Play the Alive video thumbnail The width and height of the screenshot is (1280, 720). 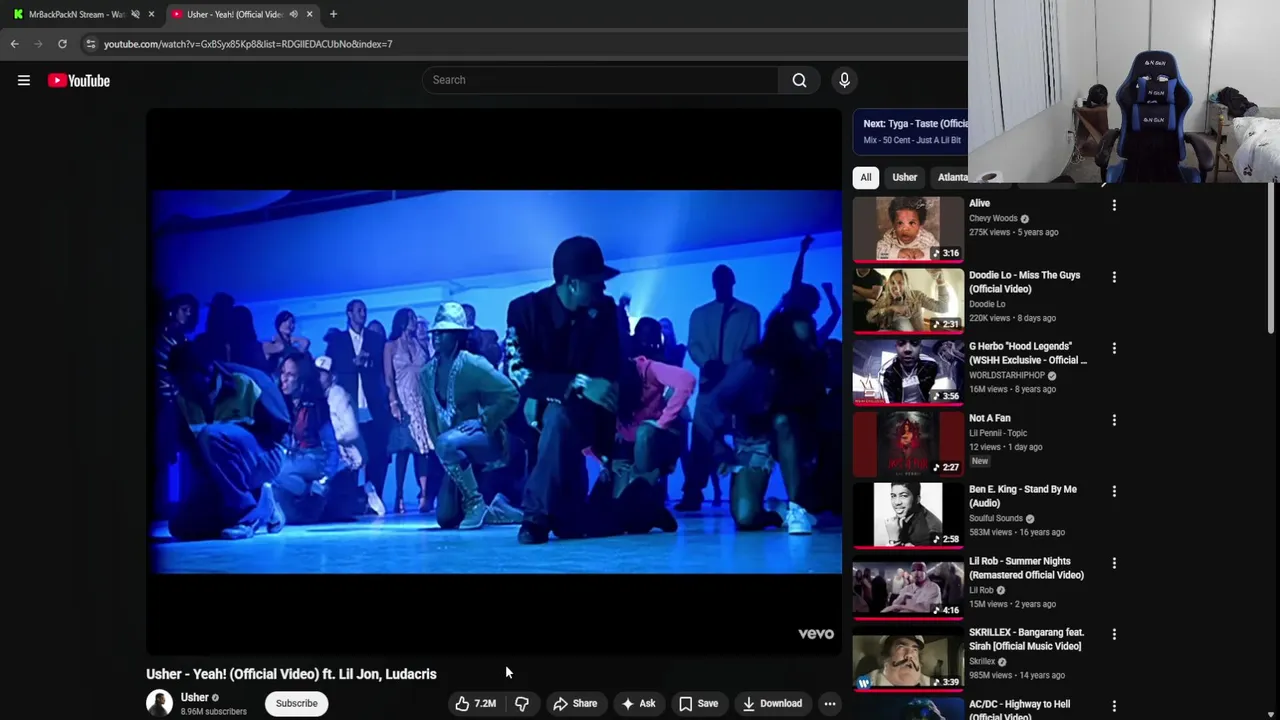(908, 229)
